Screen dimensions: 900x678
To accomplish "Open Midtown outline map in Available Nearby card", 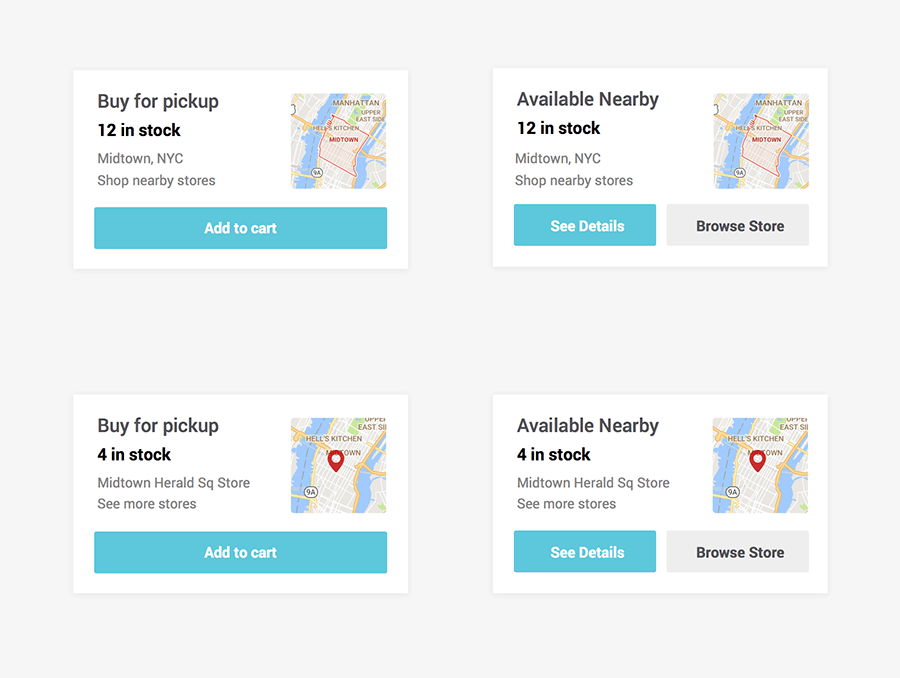I will point(761,141).
